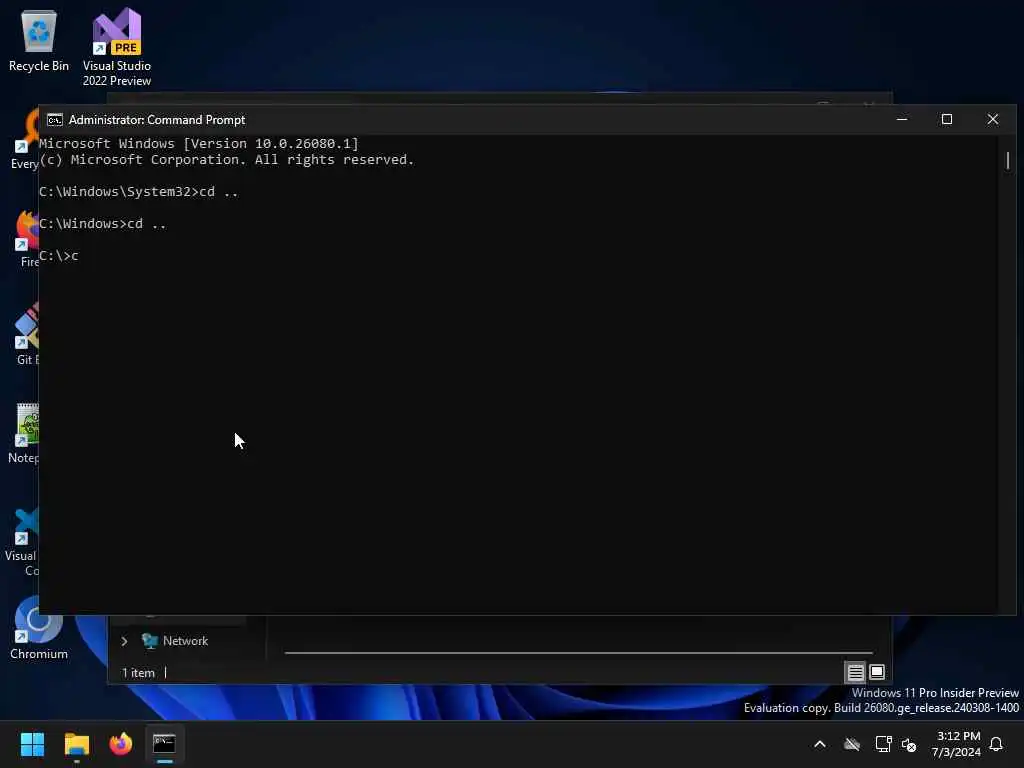Select Network in File Explorer navigation pane
The height and width of the screenshot is (768, 1024).
click(175, 641)
